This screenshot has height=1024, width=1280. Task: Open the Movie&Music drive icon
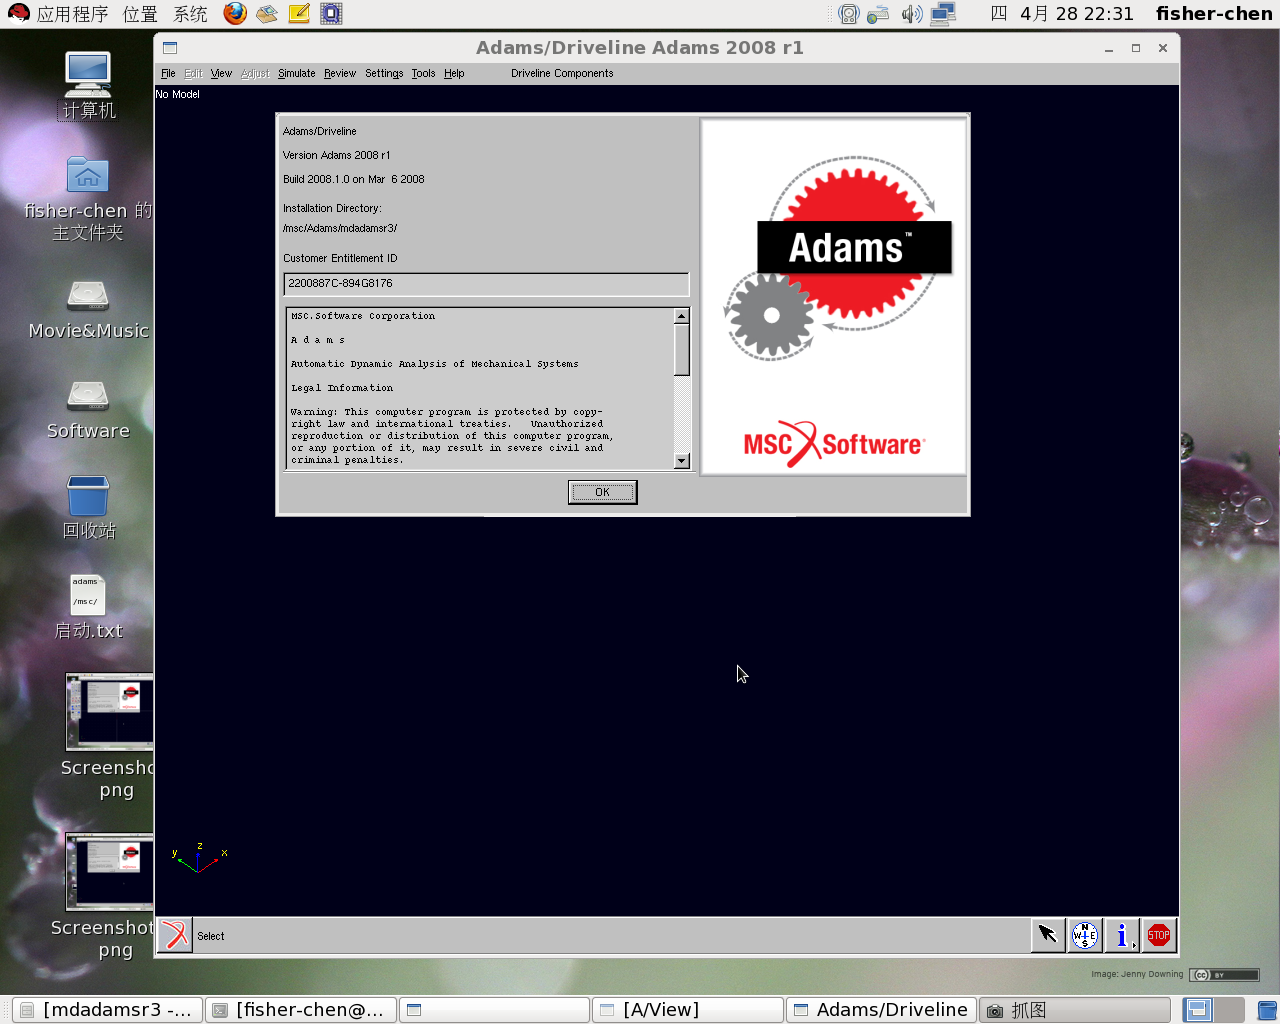[x=88, y=310]
